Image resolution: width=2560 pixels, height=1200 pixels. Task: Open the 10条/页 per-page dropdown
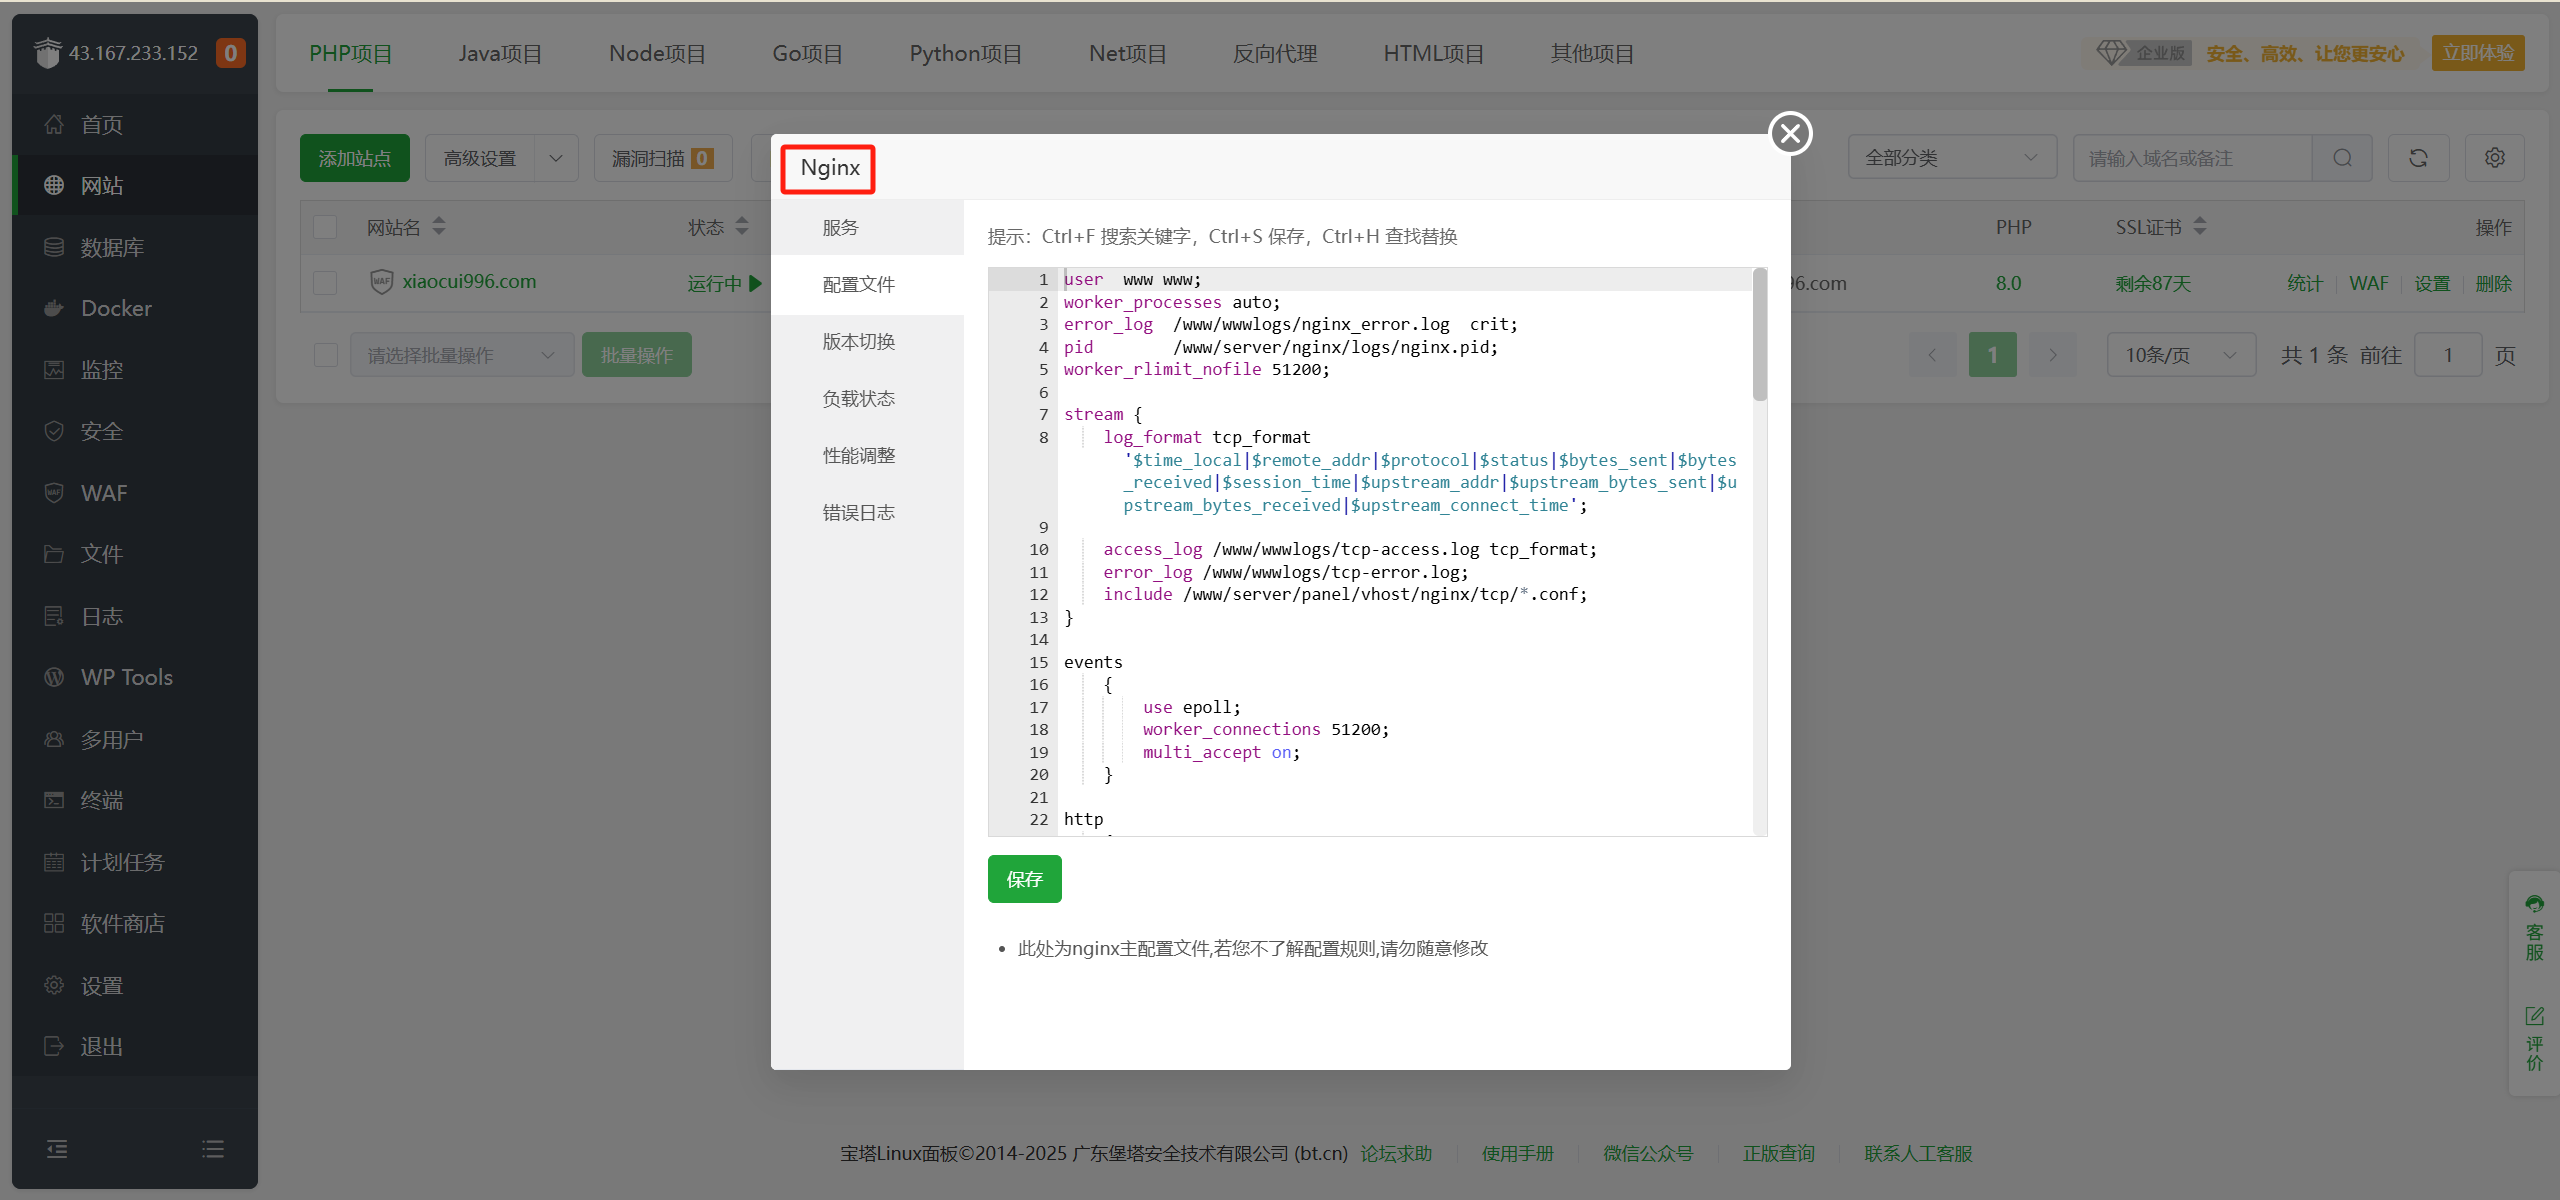2180,354
